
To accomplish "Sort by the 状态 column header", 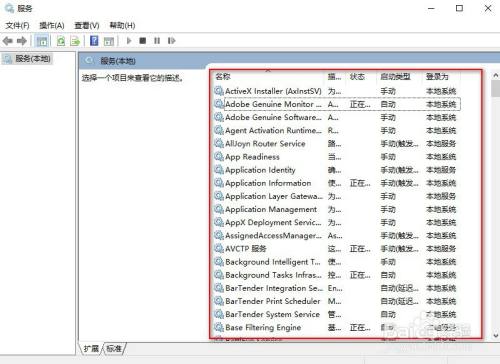I will pos(357,76).
